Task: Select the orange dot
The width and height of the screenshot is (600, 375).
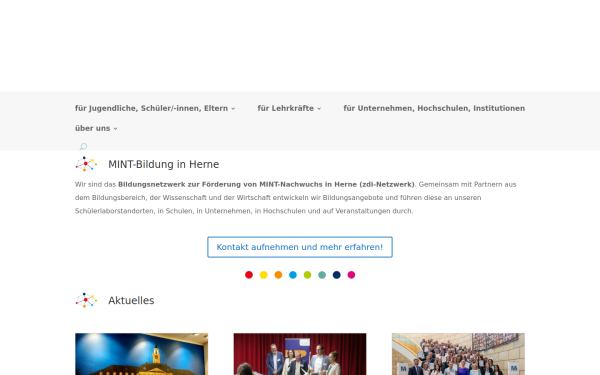Action: coord(278,275)
